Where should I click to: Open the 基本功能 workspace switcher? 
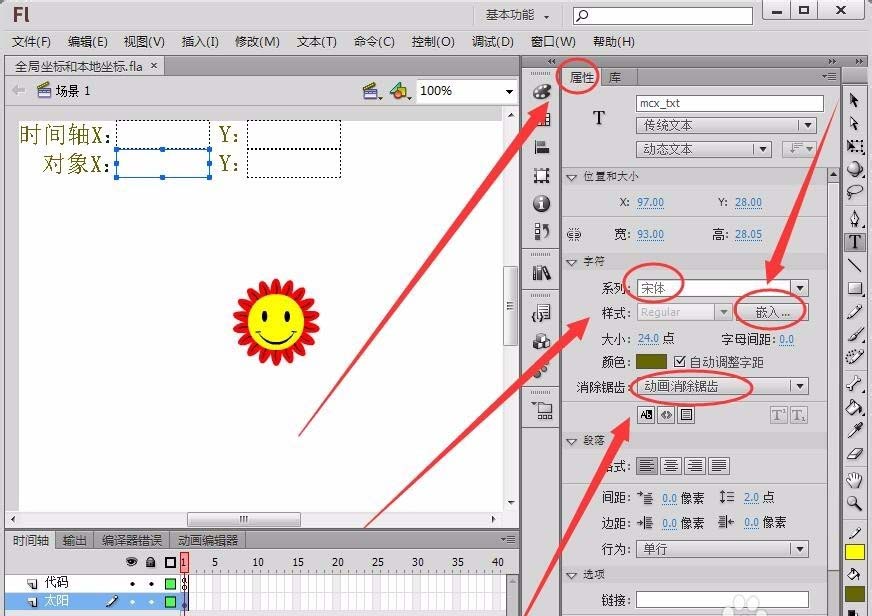tap(517, 16)
